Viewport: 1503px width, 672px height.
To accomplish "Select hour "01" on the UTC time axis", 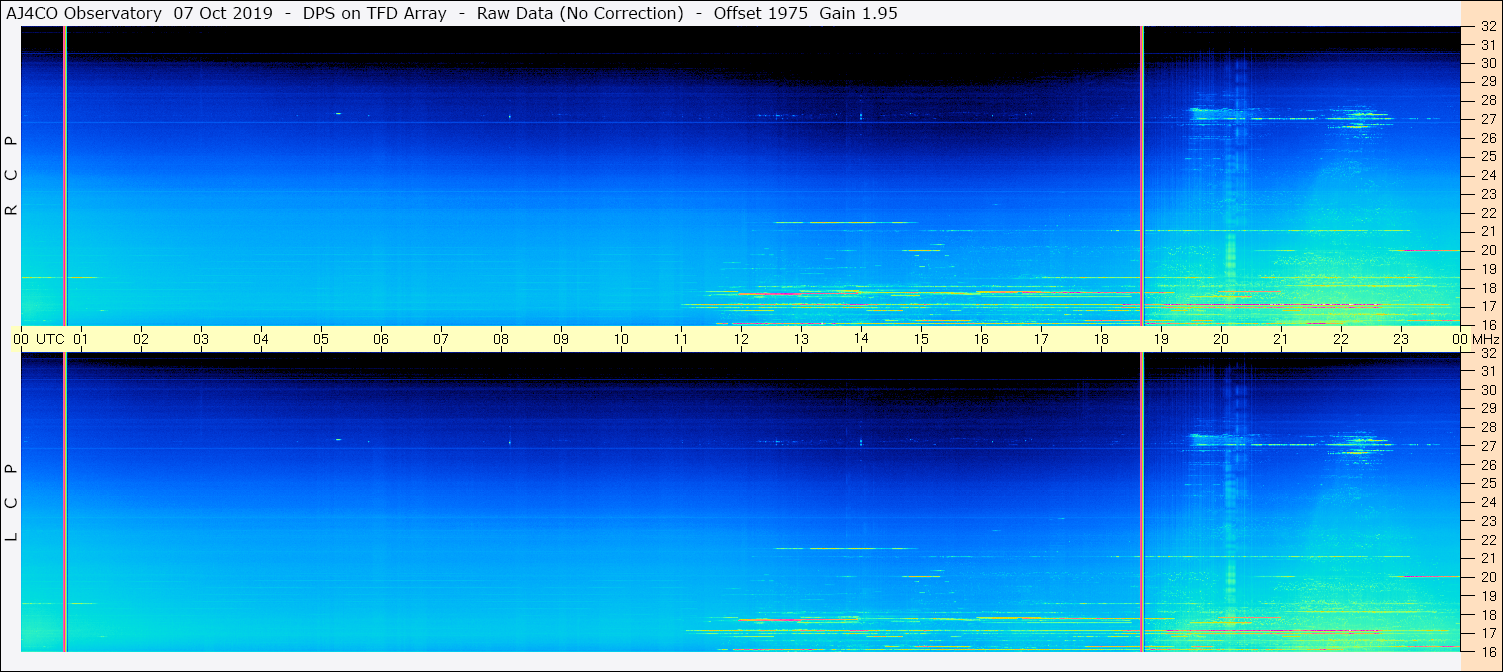I will click(81, 339).
